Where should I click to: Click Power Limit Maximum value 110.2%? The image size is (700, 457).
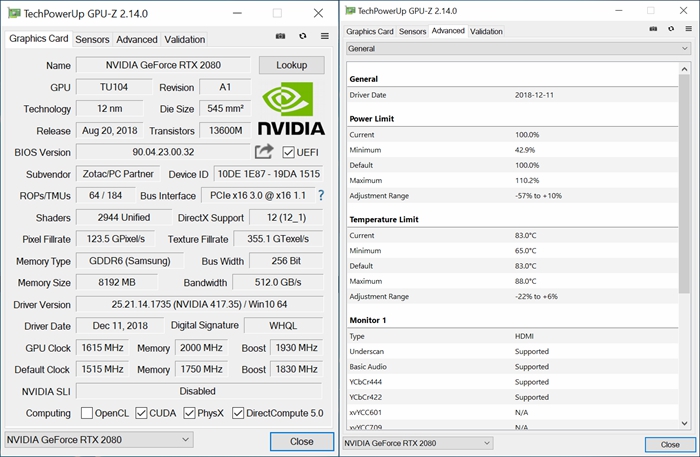coord(527,181)
